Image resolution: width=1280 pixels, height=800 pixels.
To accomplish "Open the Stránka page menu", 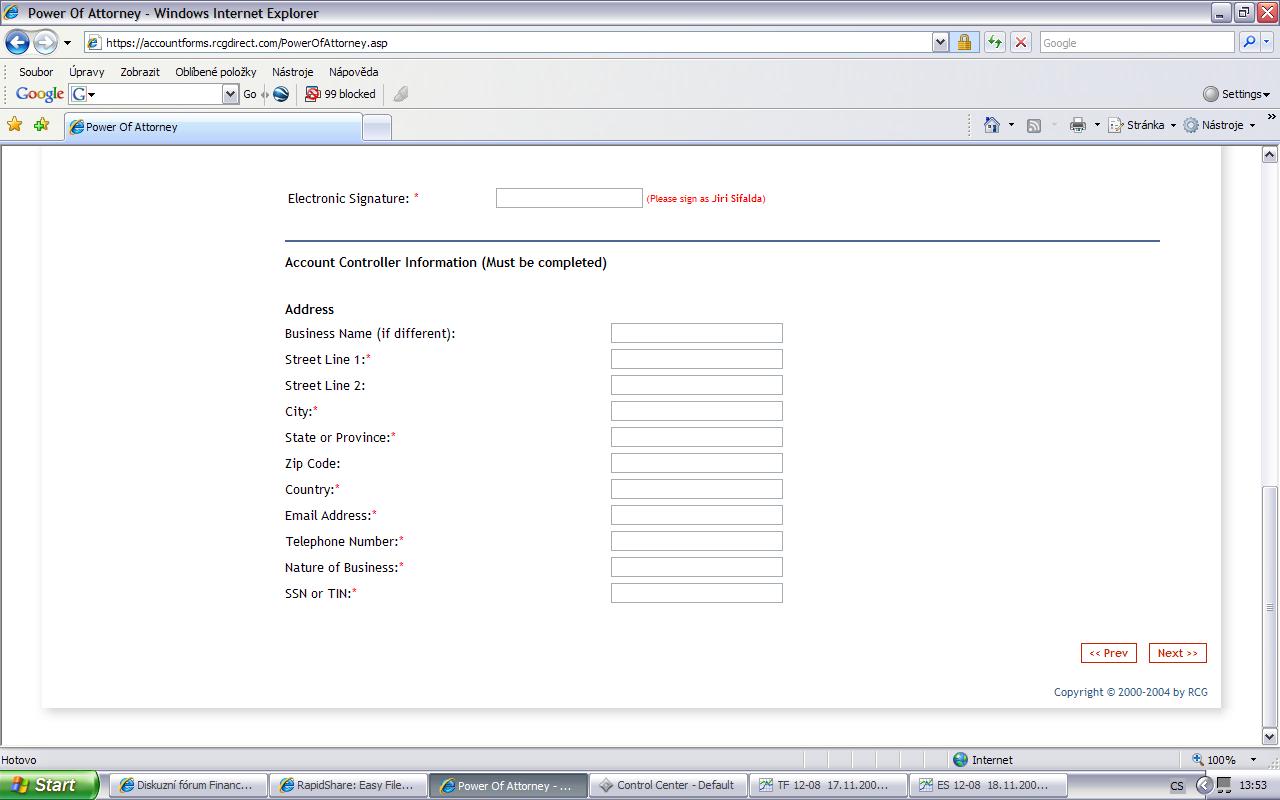I will pos(1142,126).
